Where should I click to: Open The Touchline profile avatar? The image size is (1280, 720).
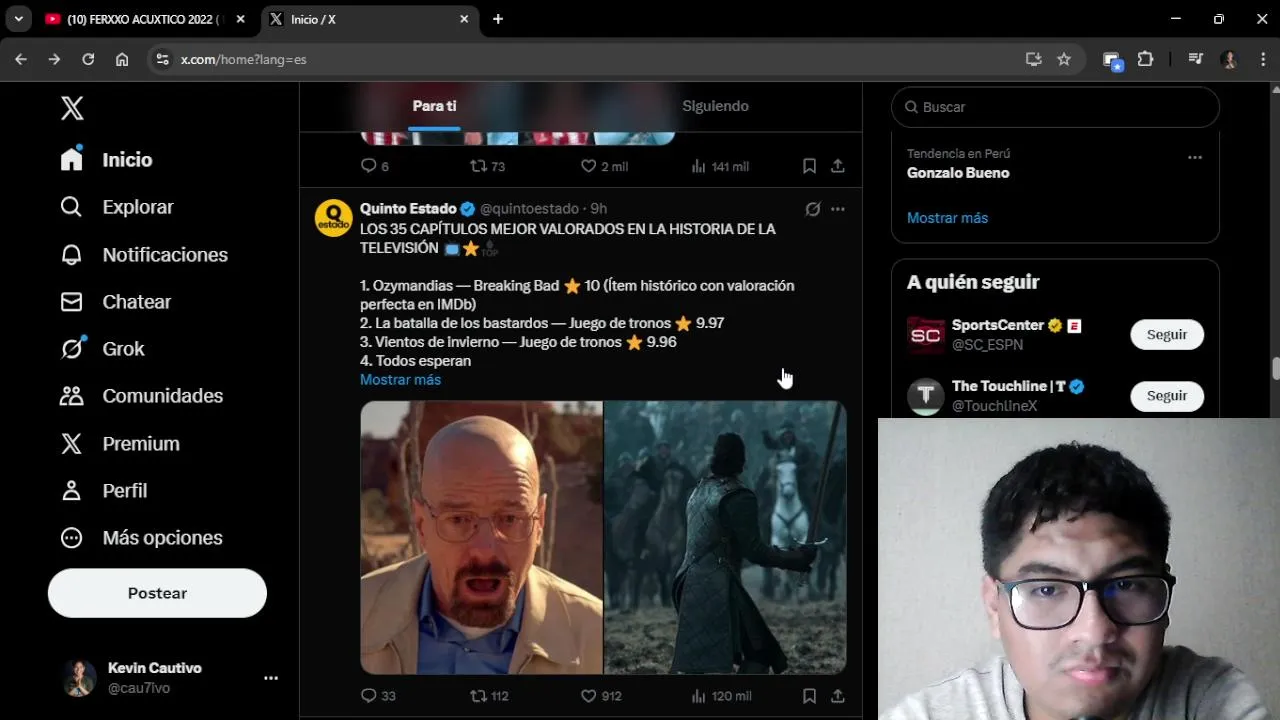coord(926,396)
